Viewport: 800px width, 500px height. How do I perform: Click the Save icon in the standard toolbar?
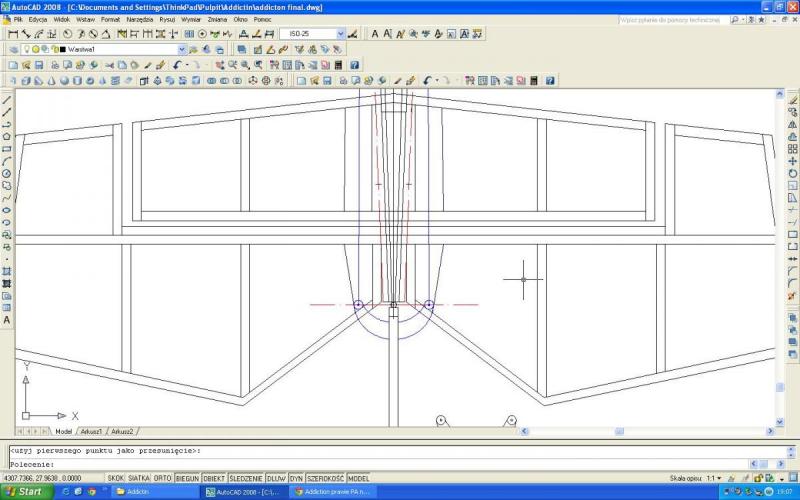[38, 65]
